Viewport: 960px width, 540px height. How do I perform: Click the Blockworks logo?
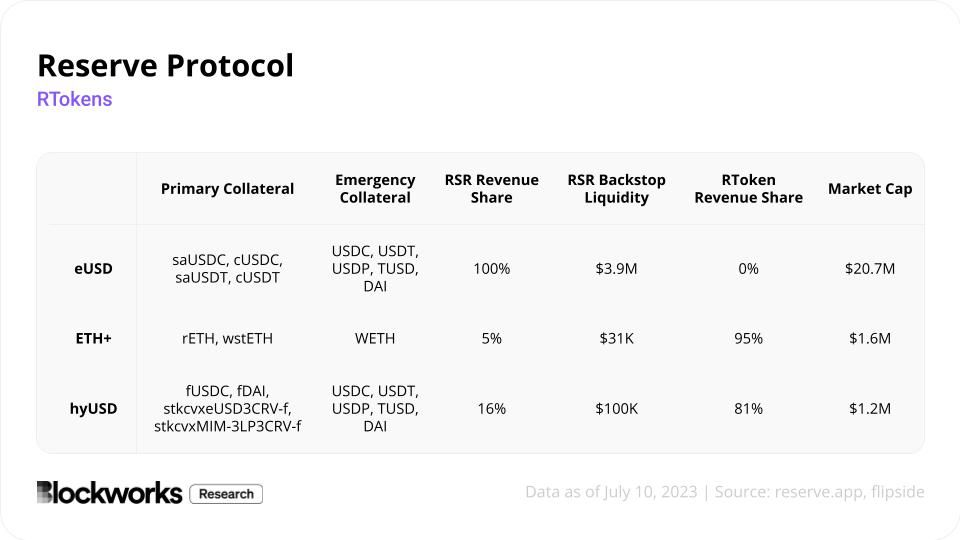point(109,493)
